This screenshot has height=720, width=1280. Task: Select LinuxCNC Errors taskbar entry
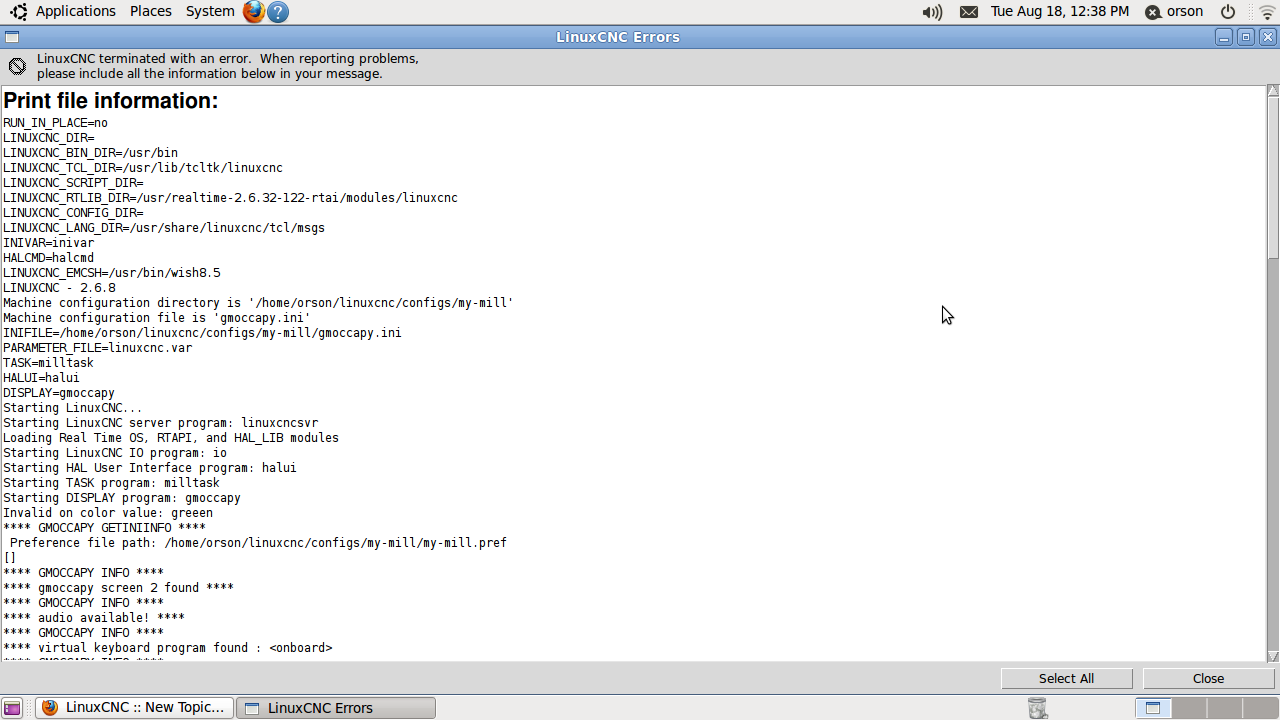336,708
